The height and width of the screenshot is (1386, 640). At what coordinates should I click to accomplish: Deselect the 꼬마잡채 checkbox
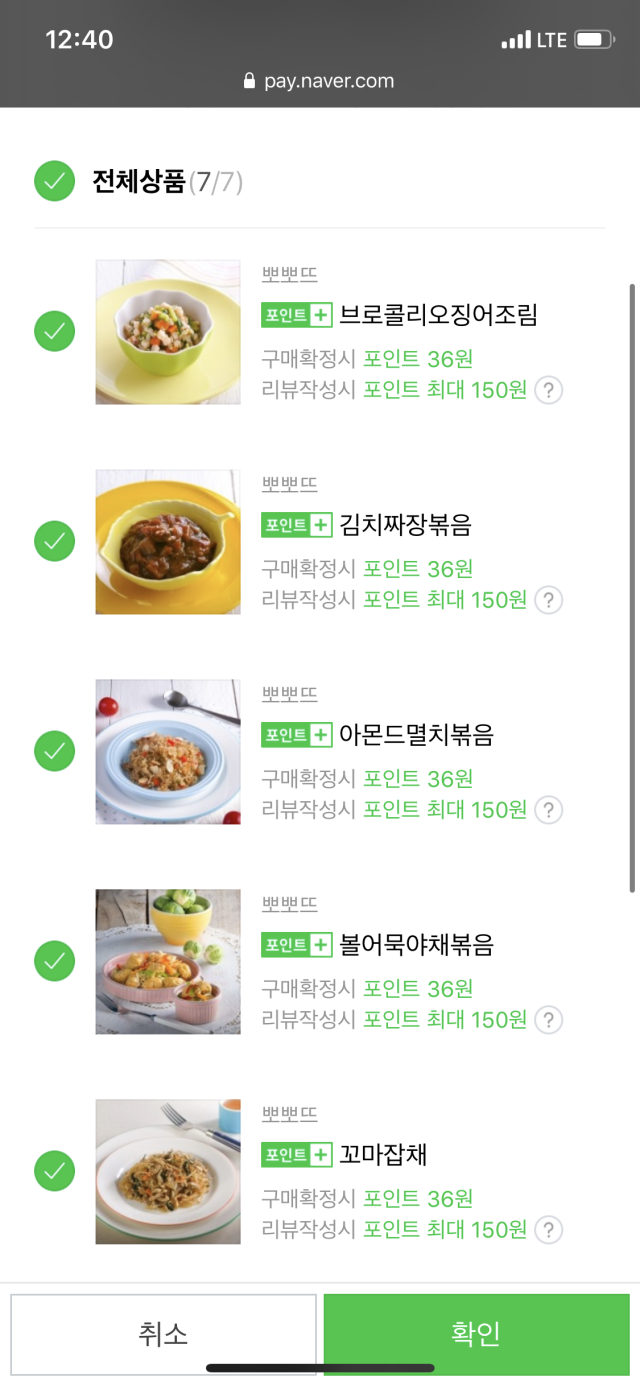(55, 1171)
